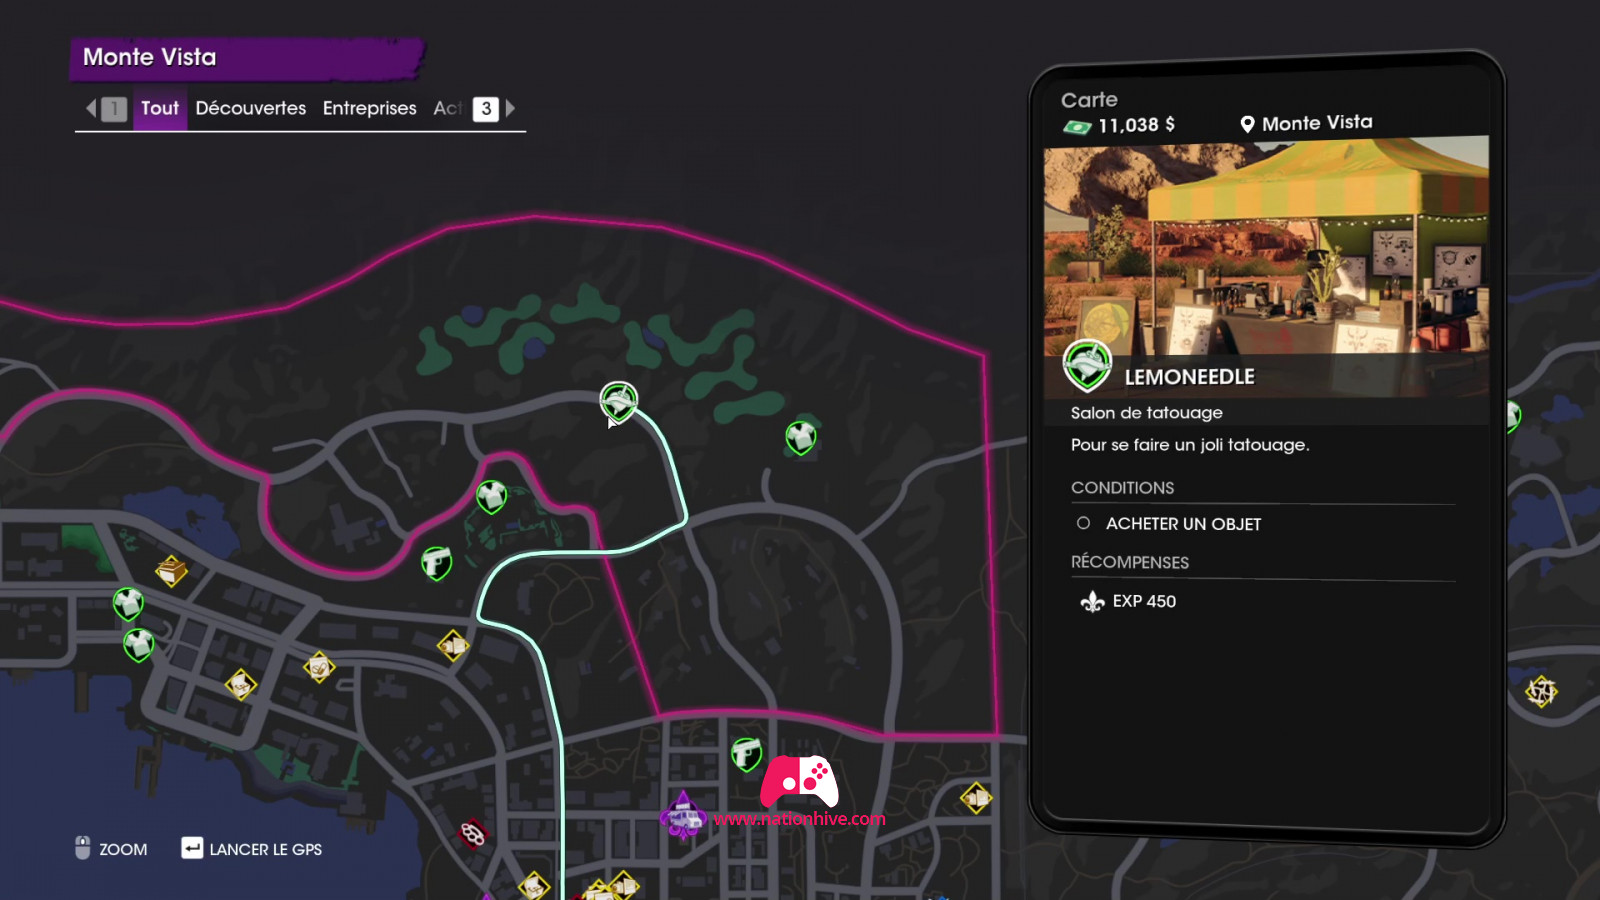Click the purple Saints food truck venture marker
This screenshot has height=900, width=1600.
tap(683, 814)
